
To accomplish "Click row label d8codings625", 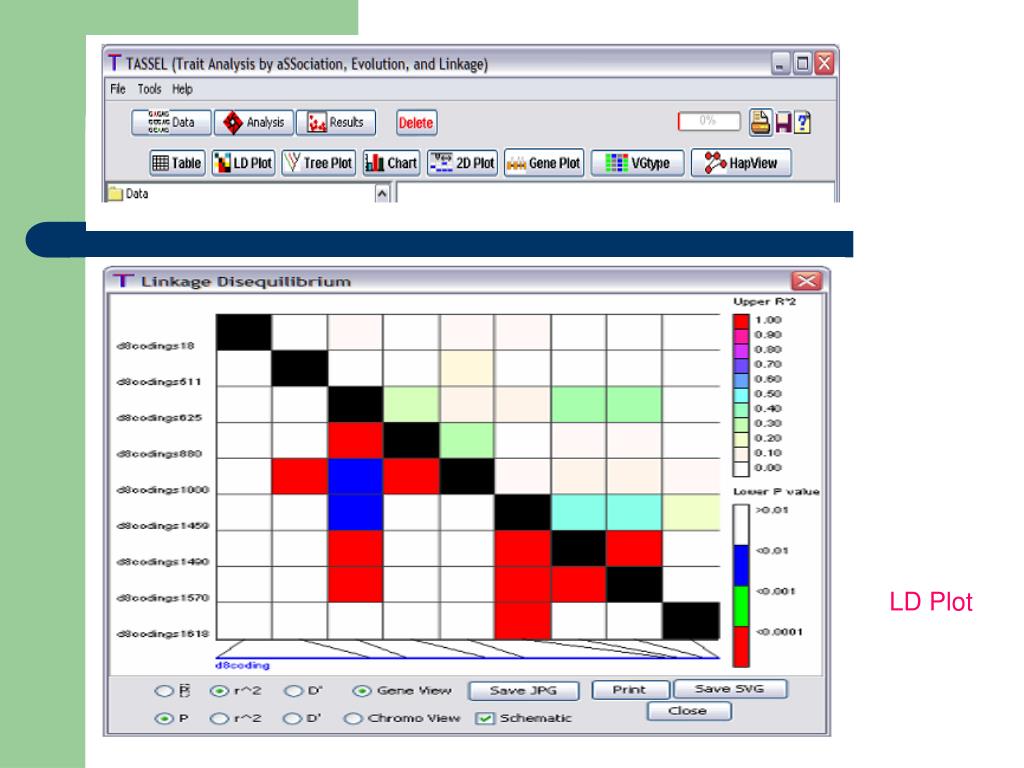I will point(159,418).
